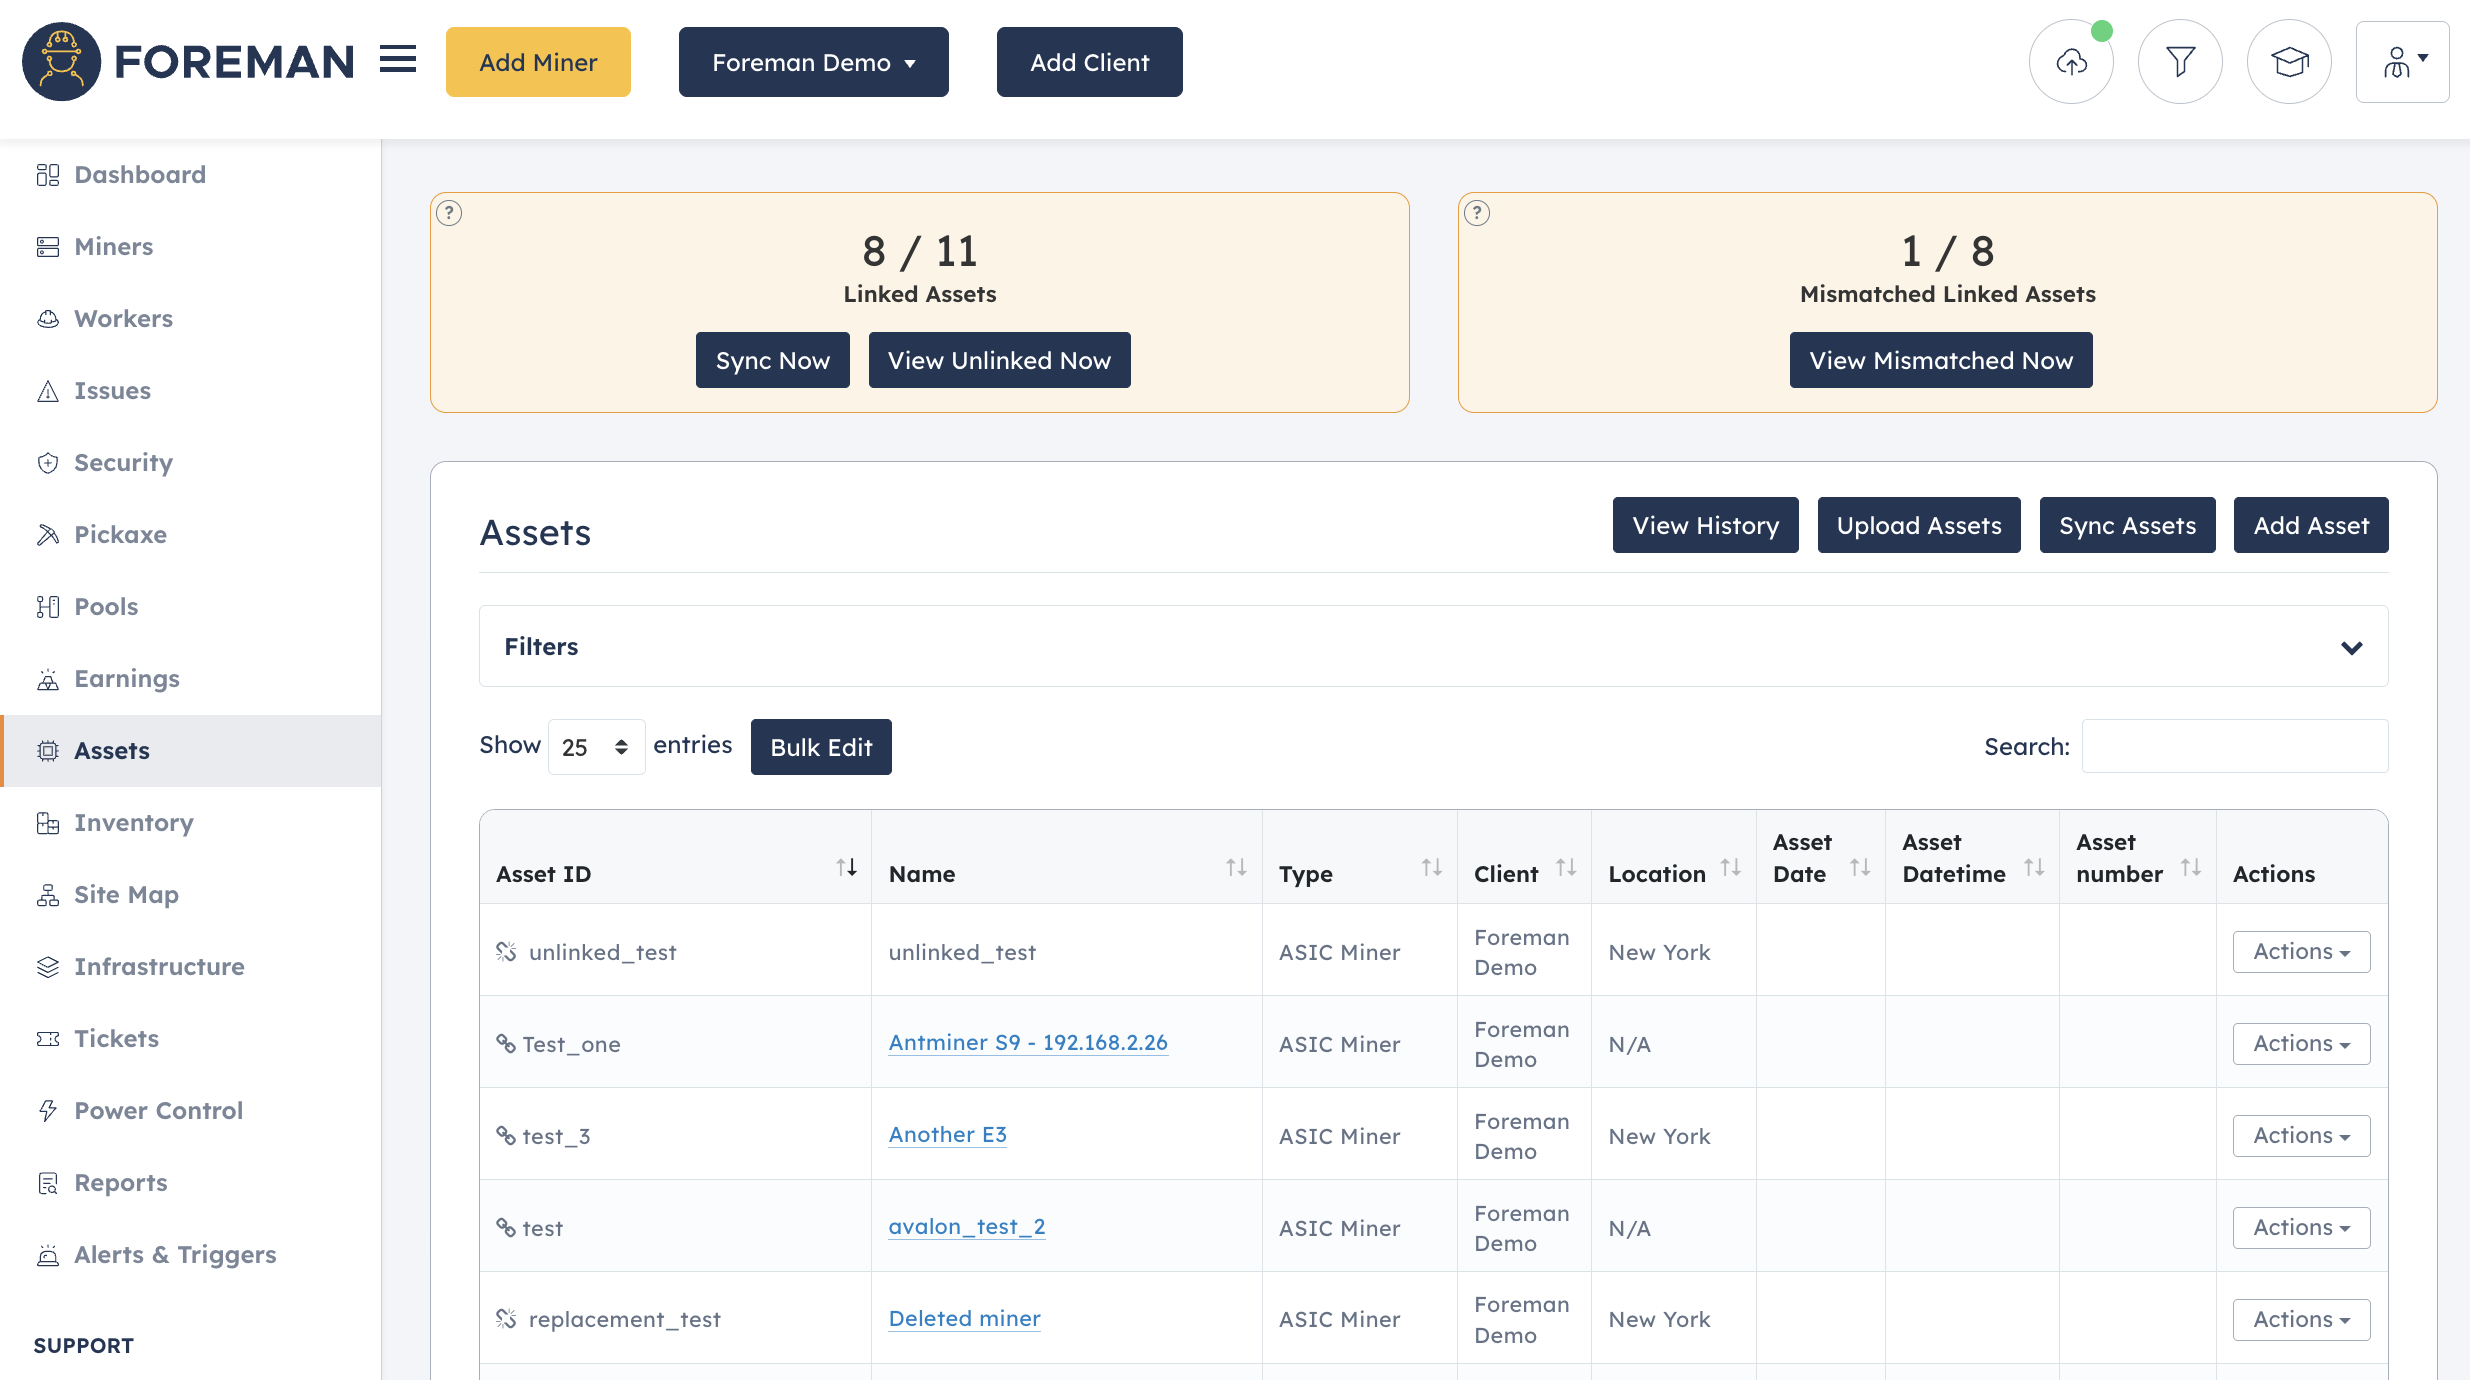Open Dashboard in the sidebar

coord(190,175)
